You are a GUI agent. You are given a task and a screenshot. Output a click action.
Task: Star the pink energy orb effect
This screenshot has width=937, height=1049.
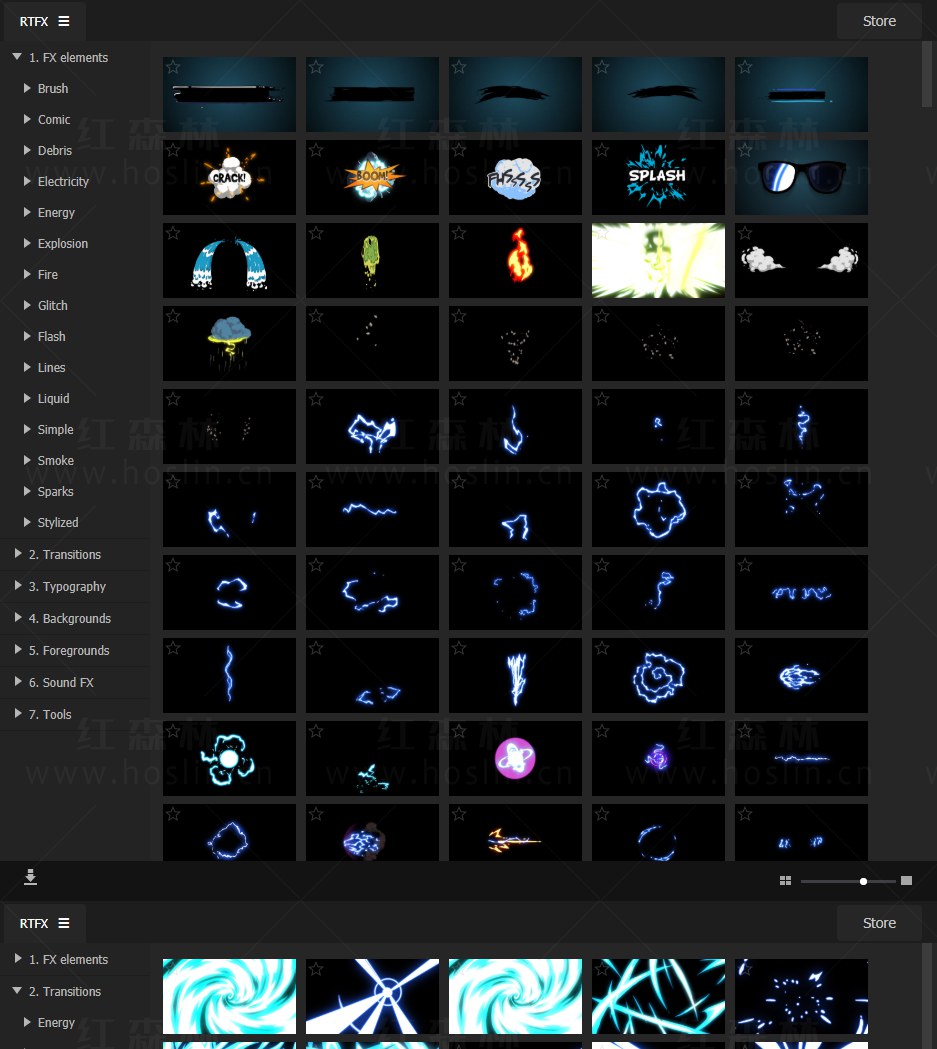459,731
